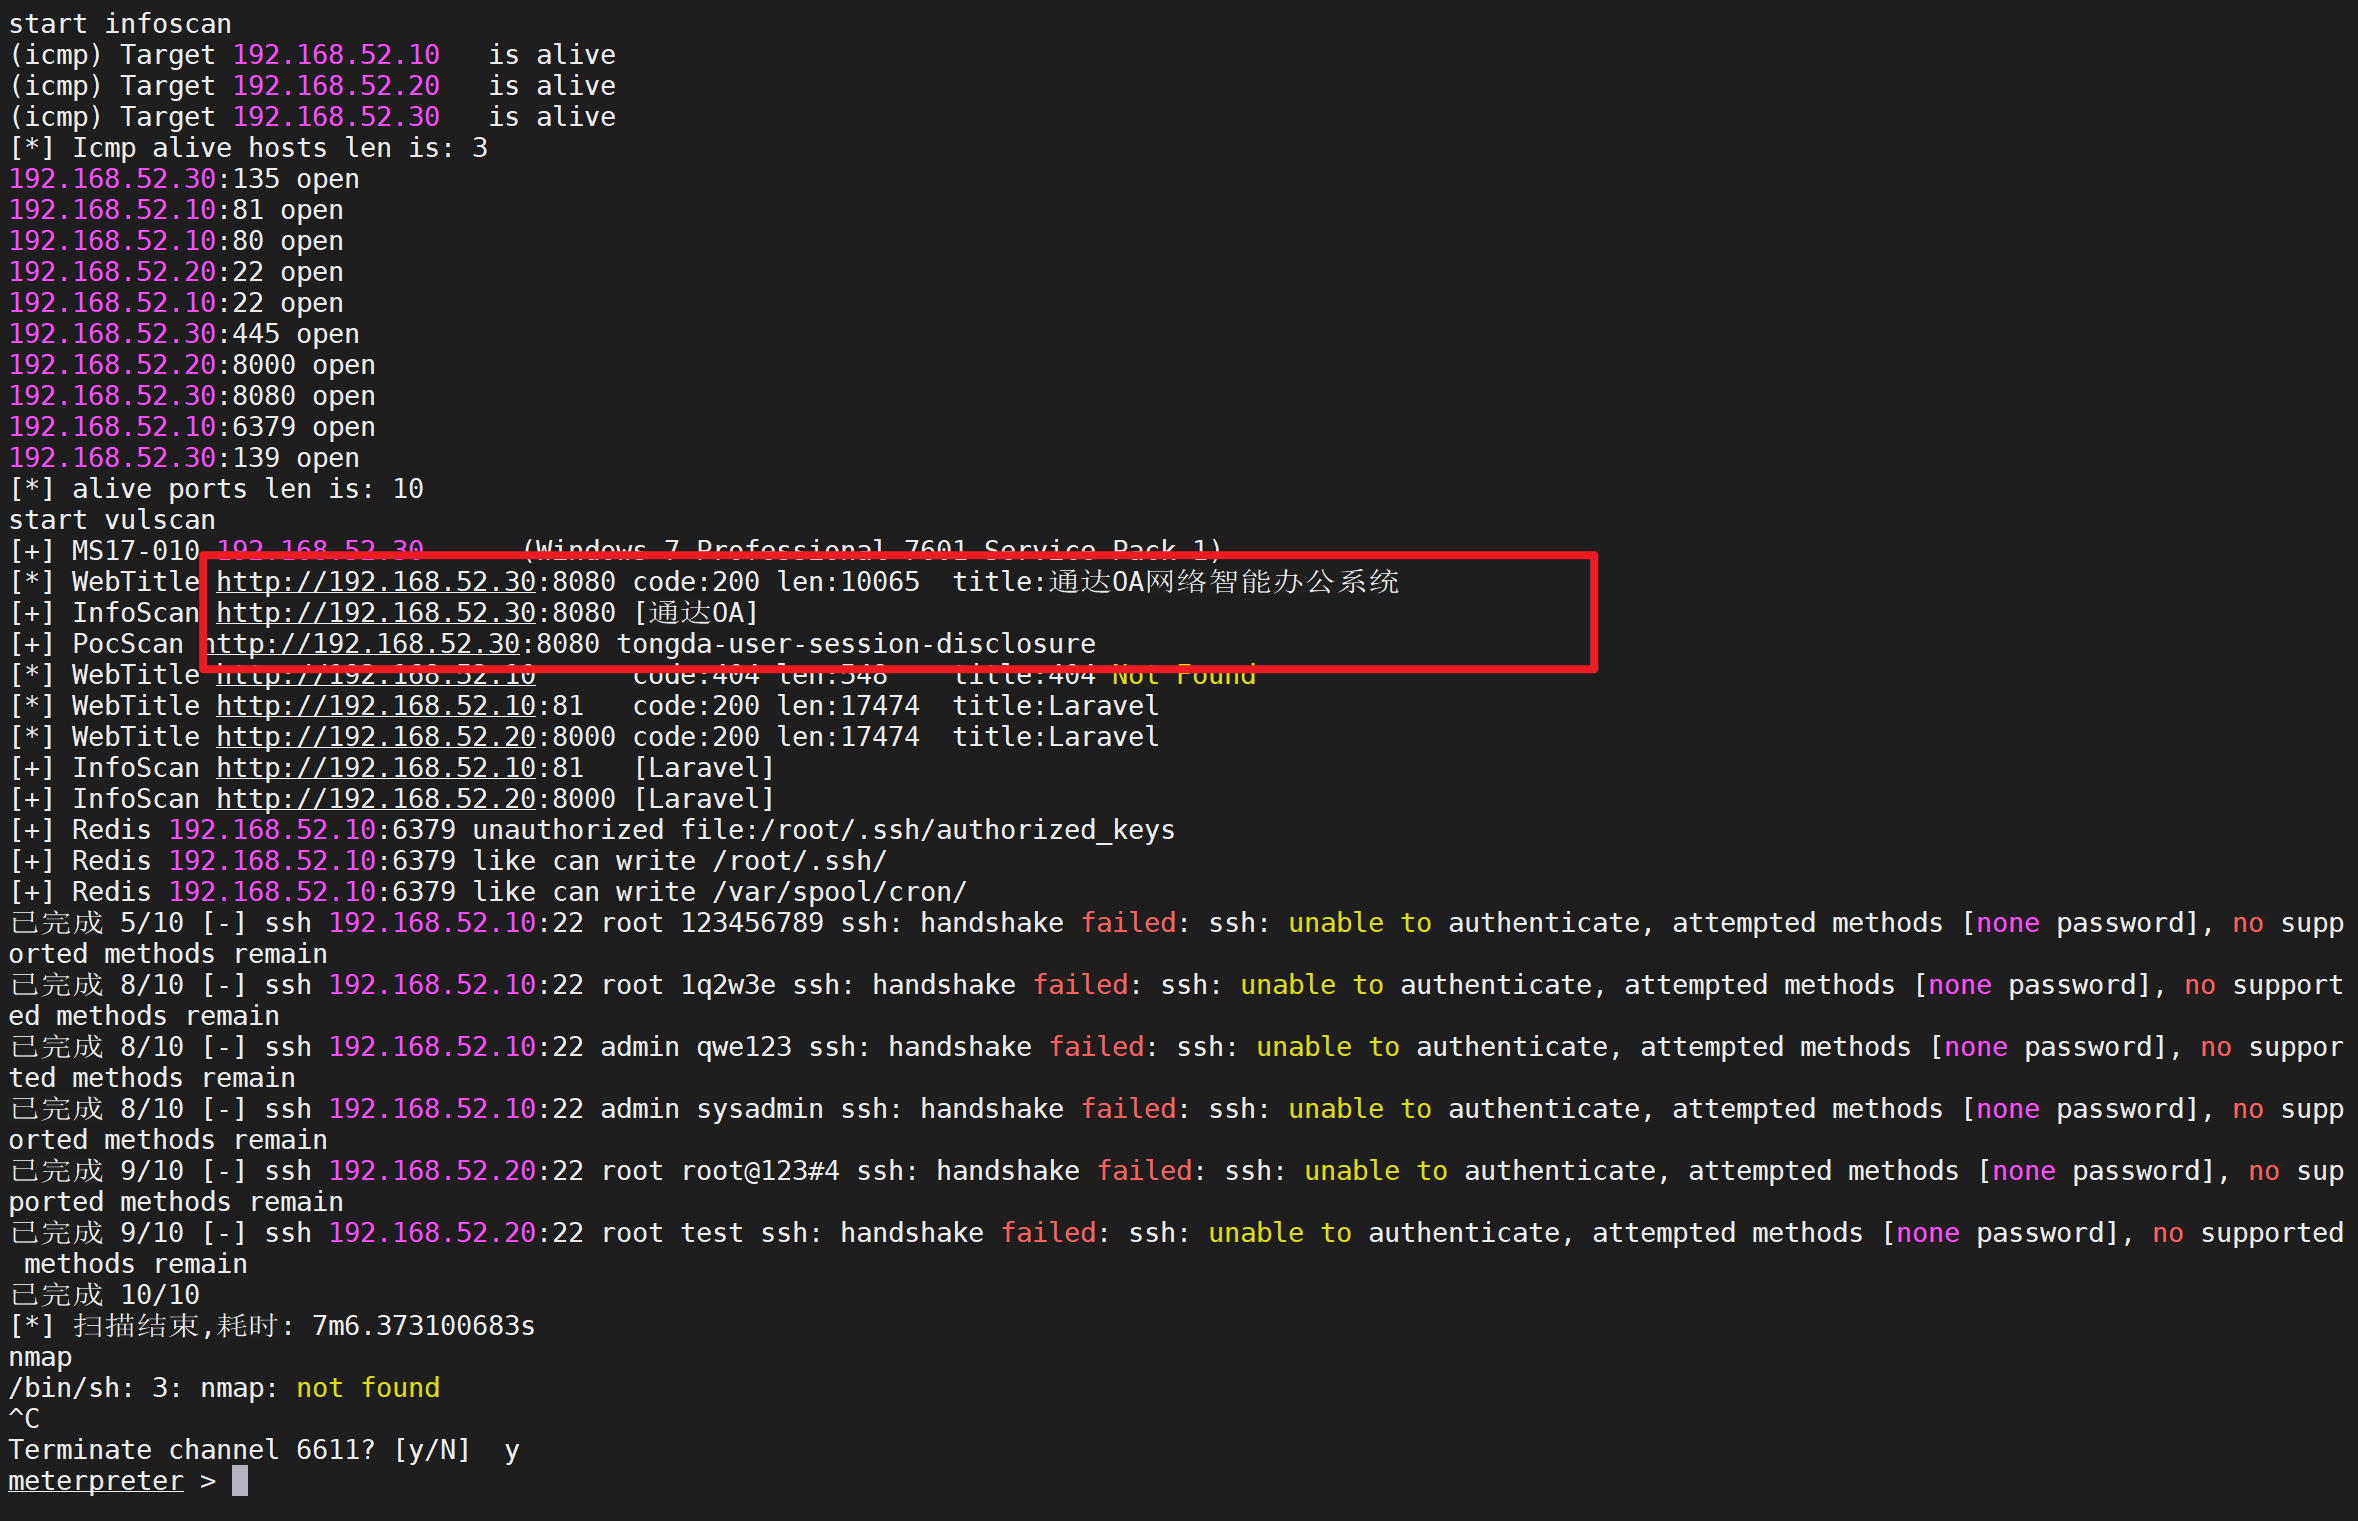This screenshot has height=1521, width=2358.
Task: Open the PocScan tongda-user-session-disclosure URL
Action: point(365,644)
